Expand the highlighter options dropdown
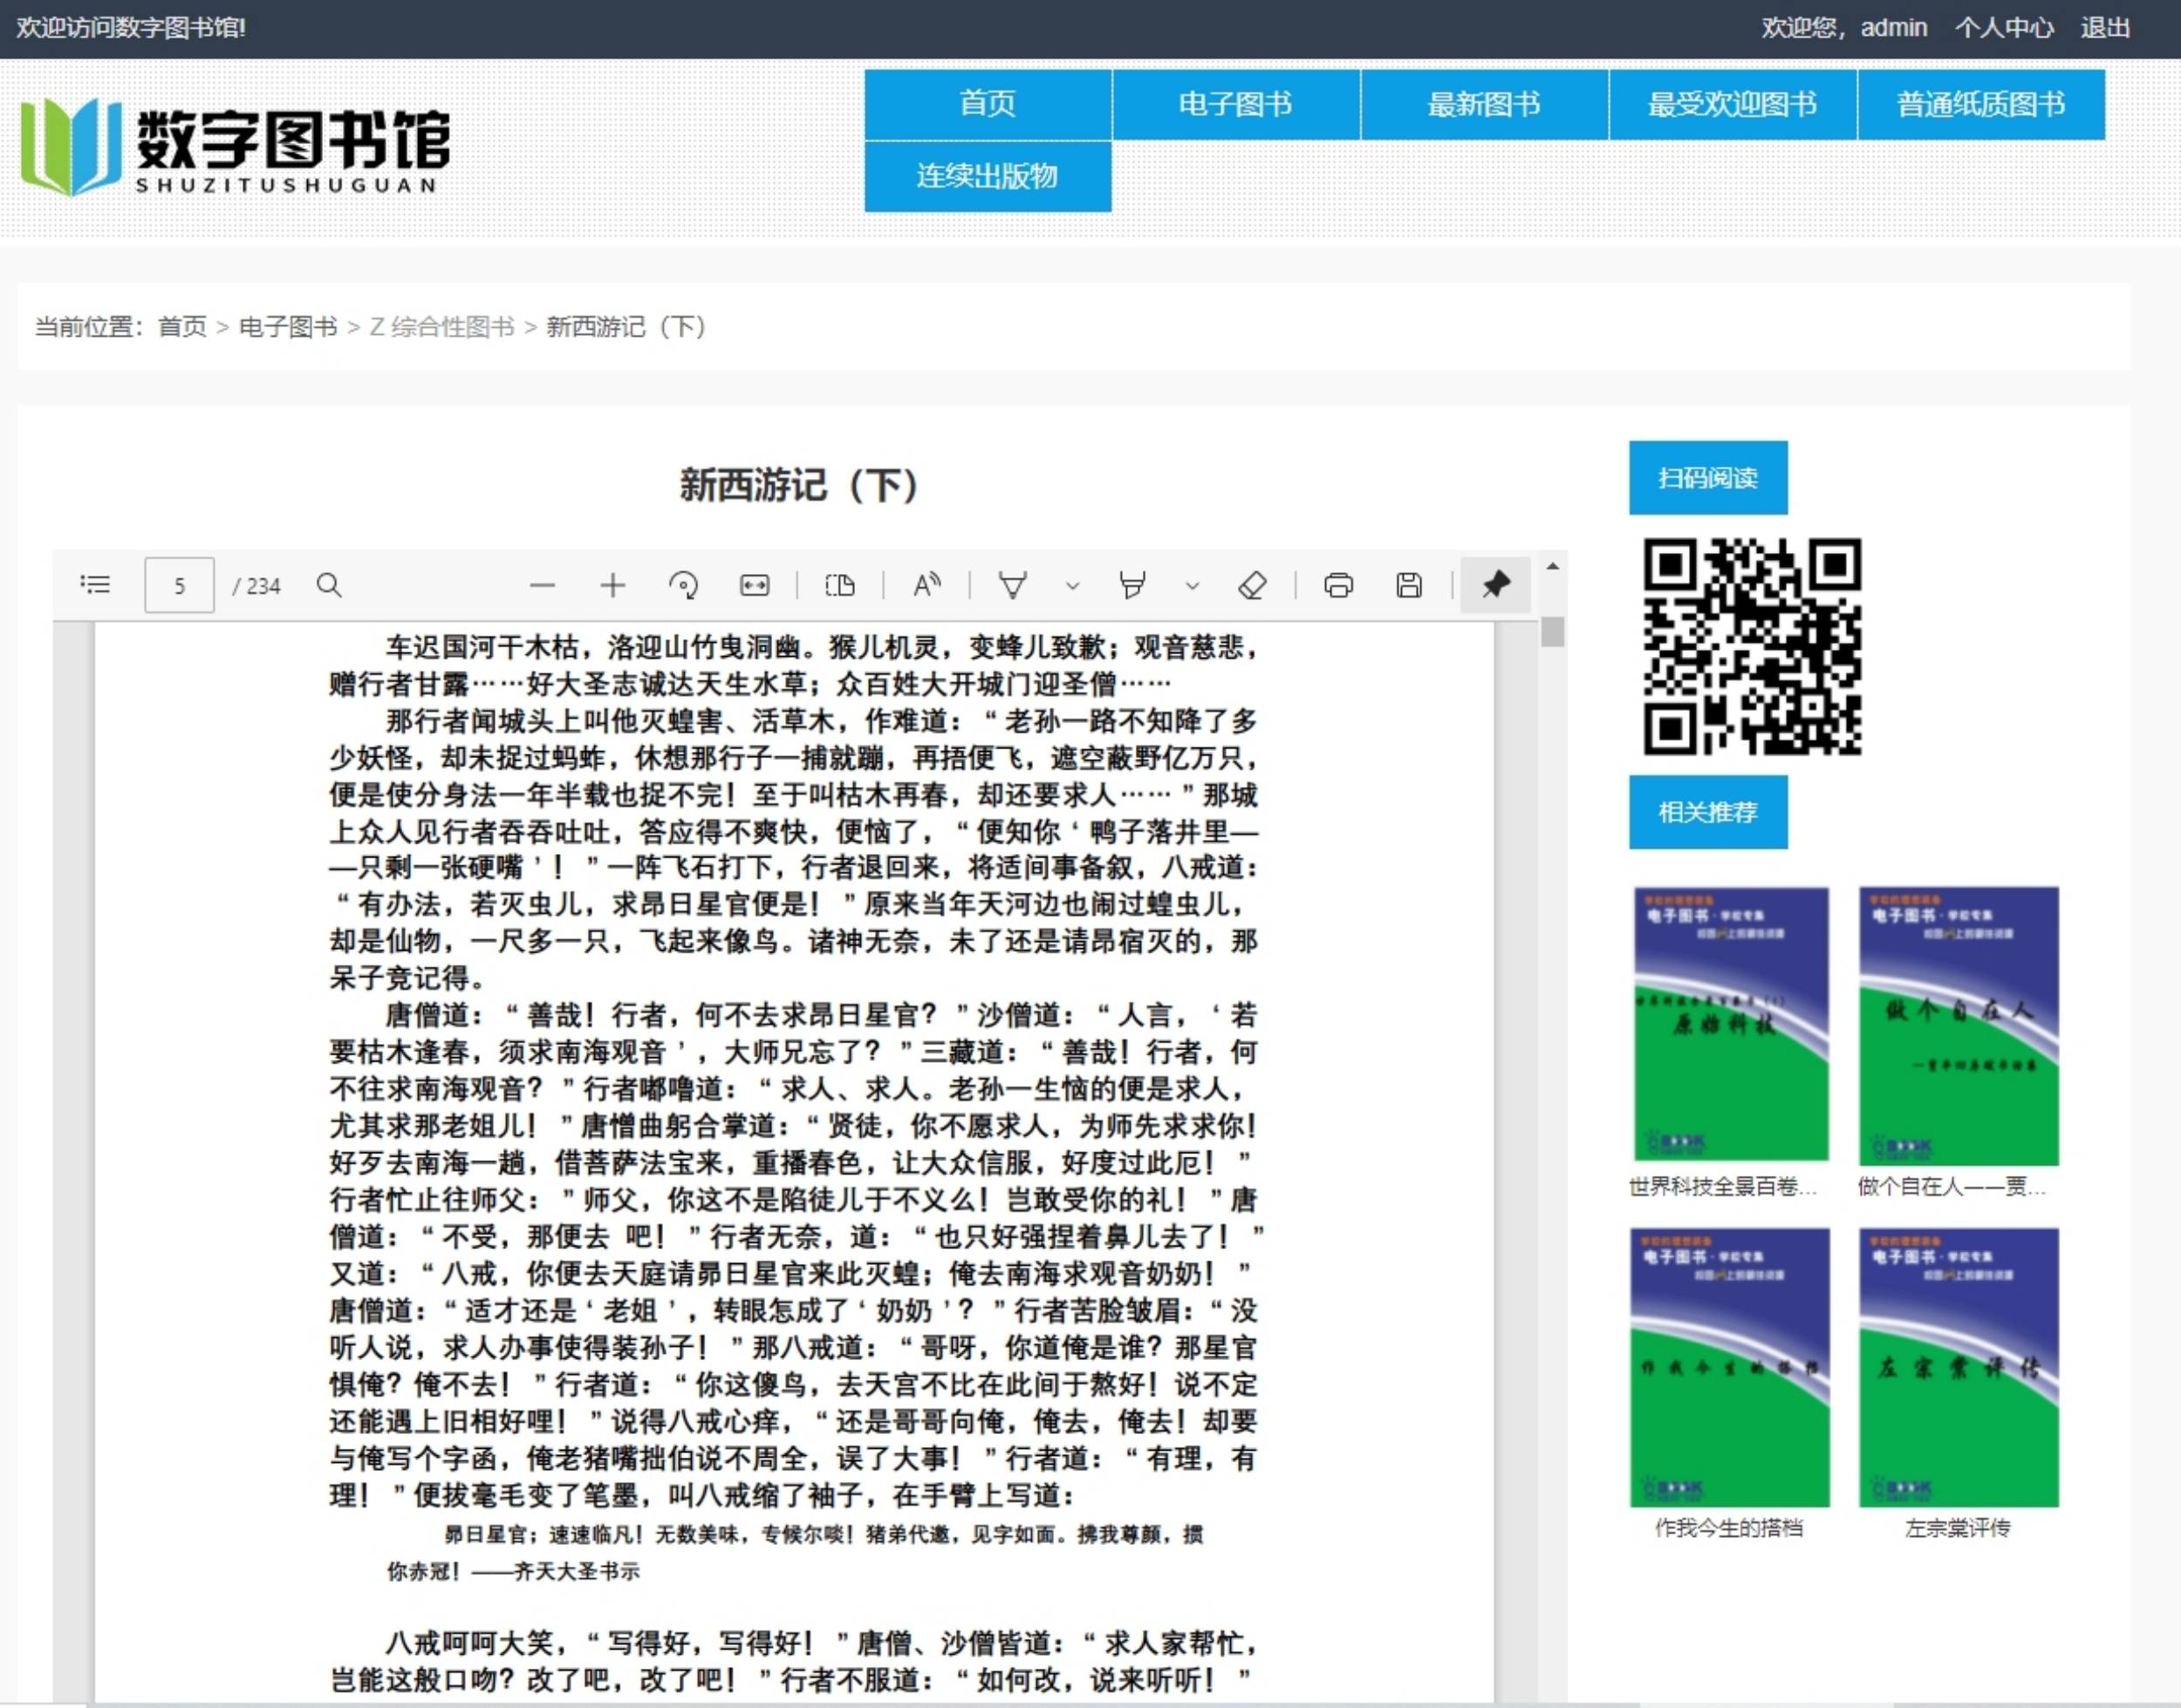This screenshot has height=1708, width=2181. (x=1191, y=586)
